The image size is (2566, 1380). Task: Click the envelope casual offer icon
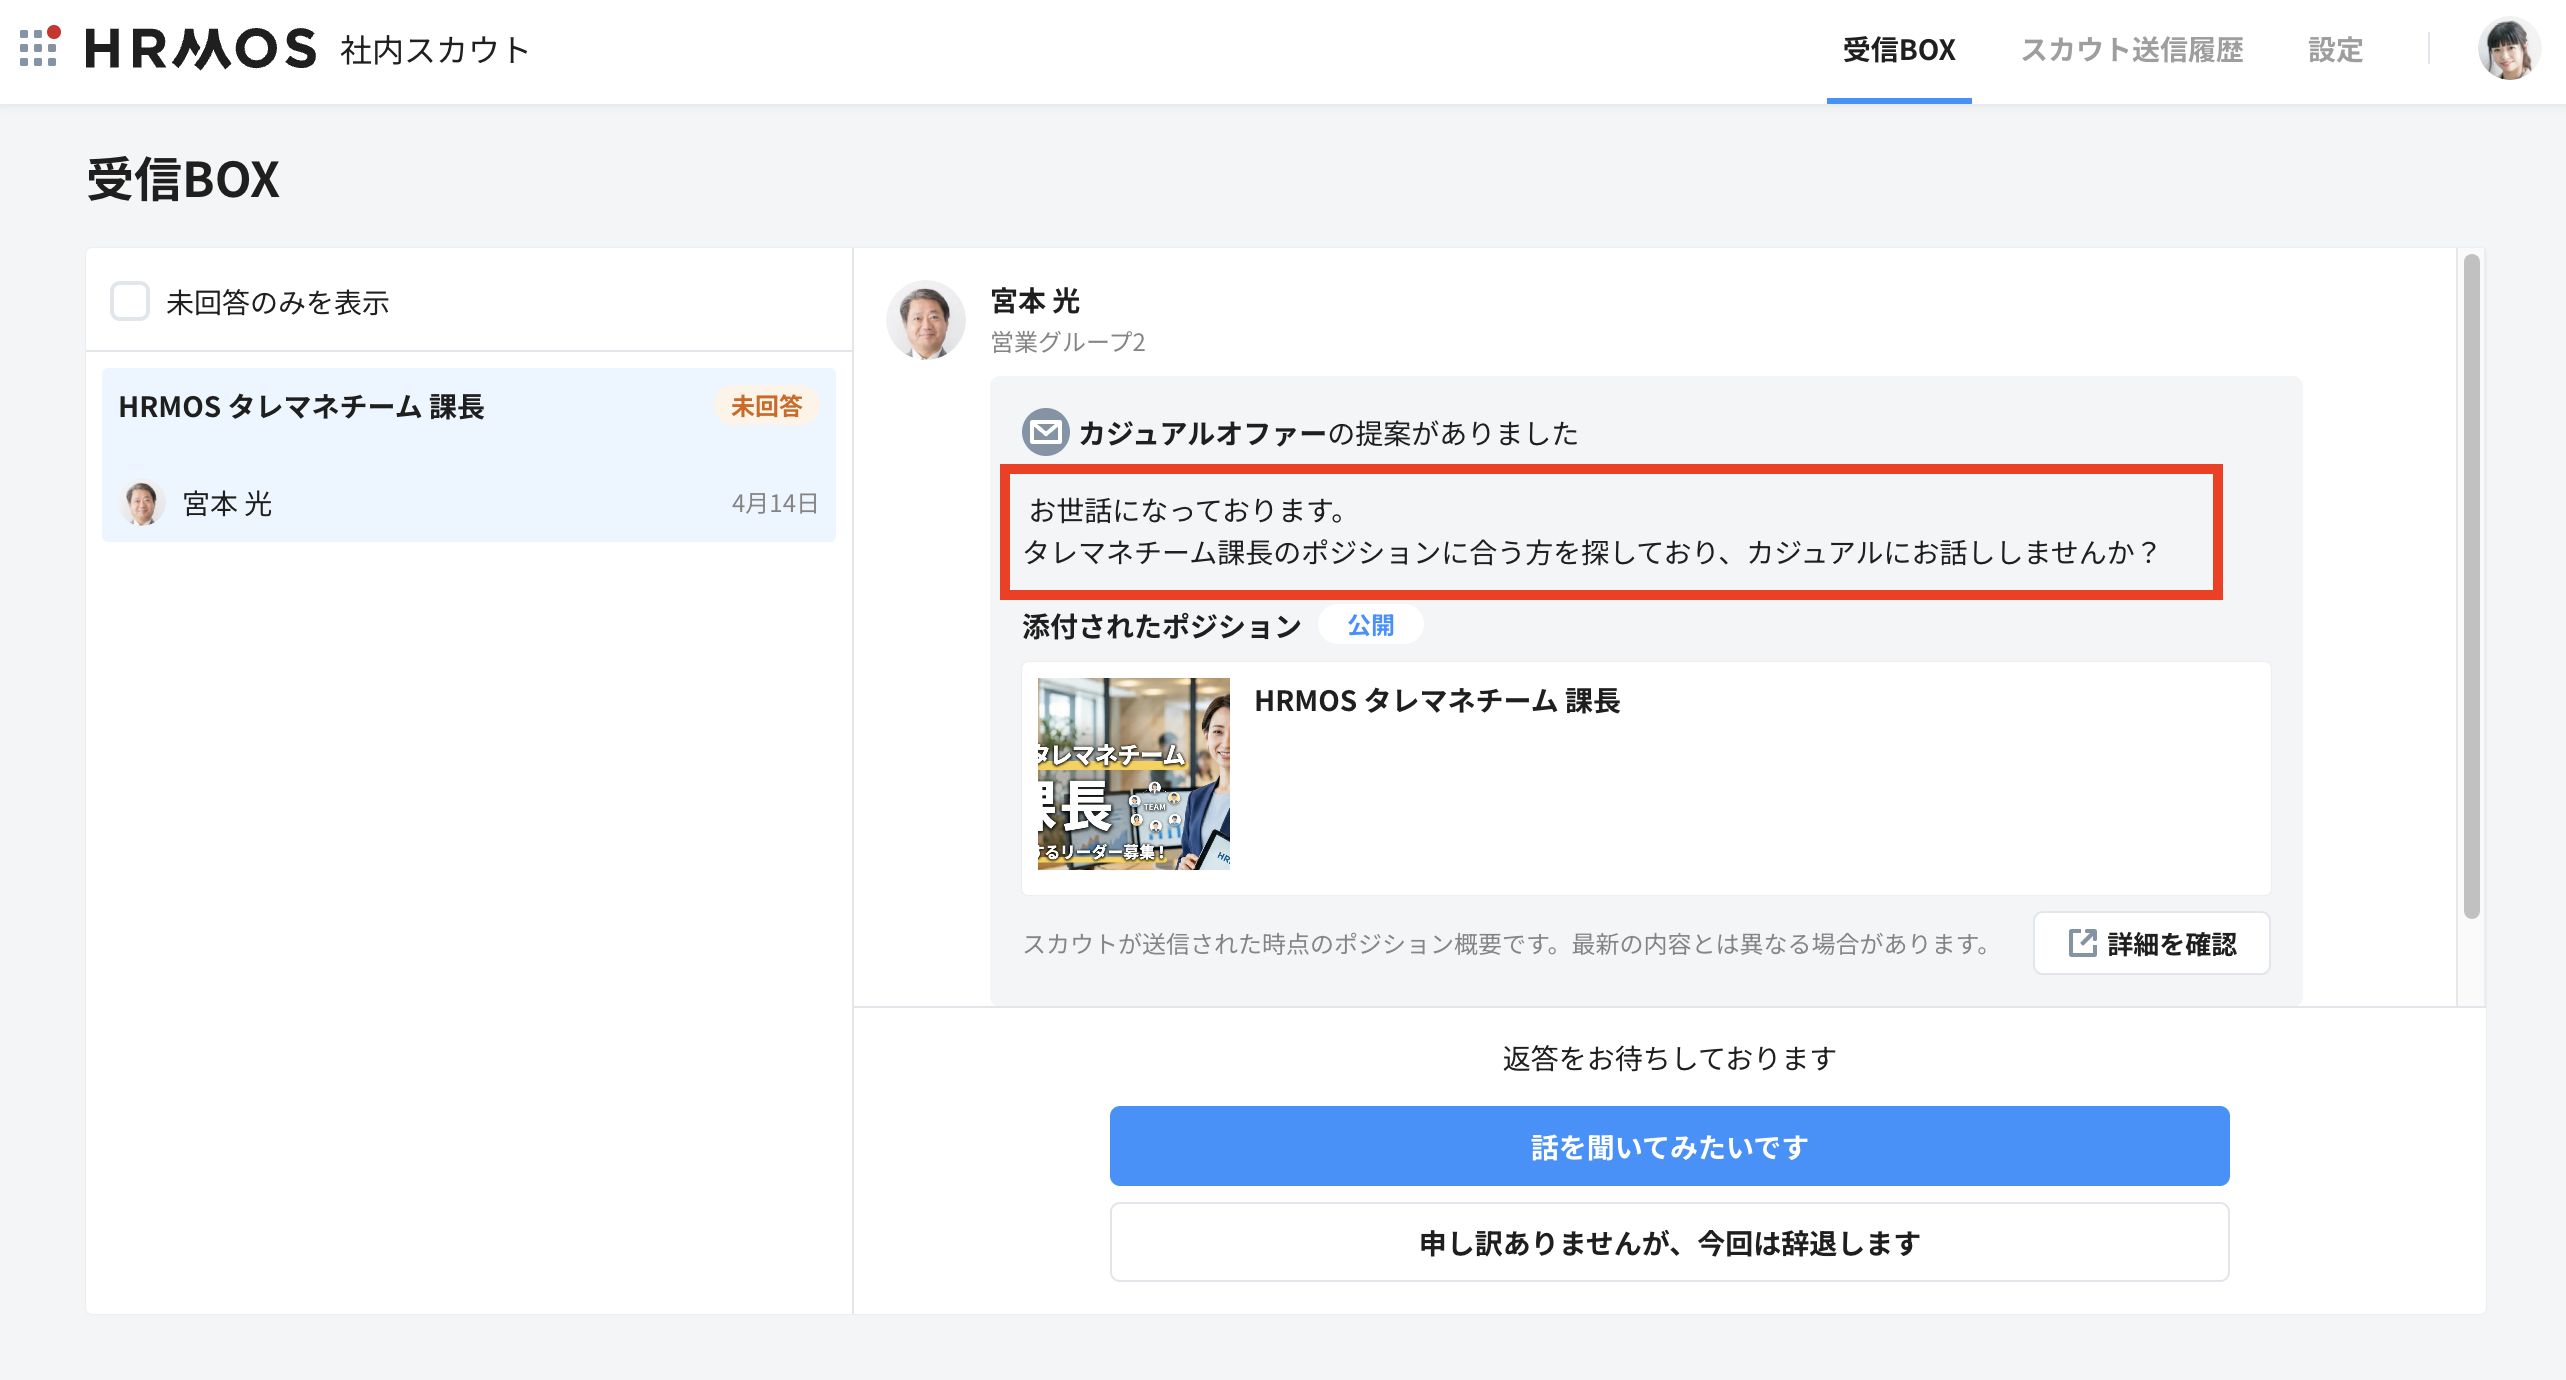pos(1045,432)
